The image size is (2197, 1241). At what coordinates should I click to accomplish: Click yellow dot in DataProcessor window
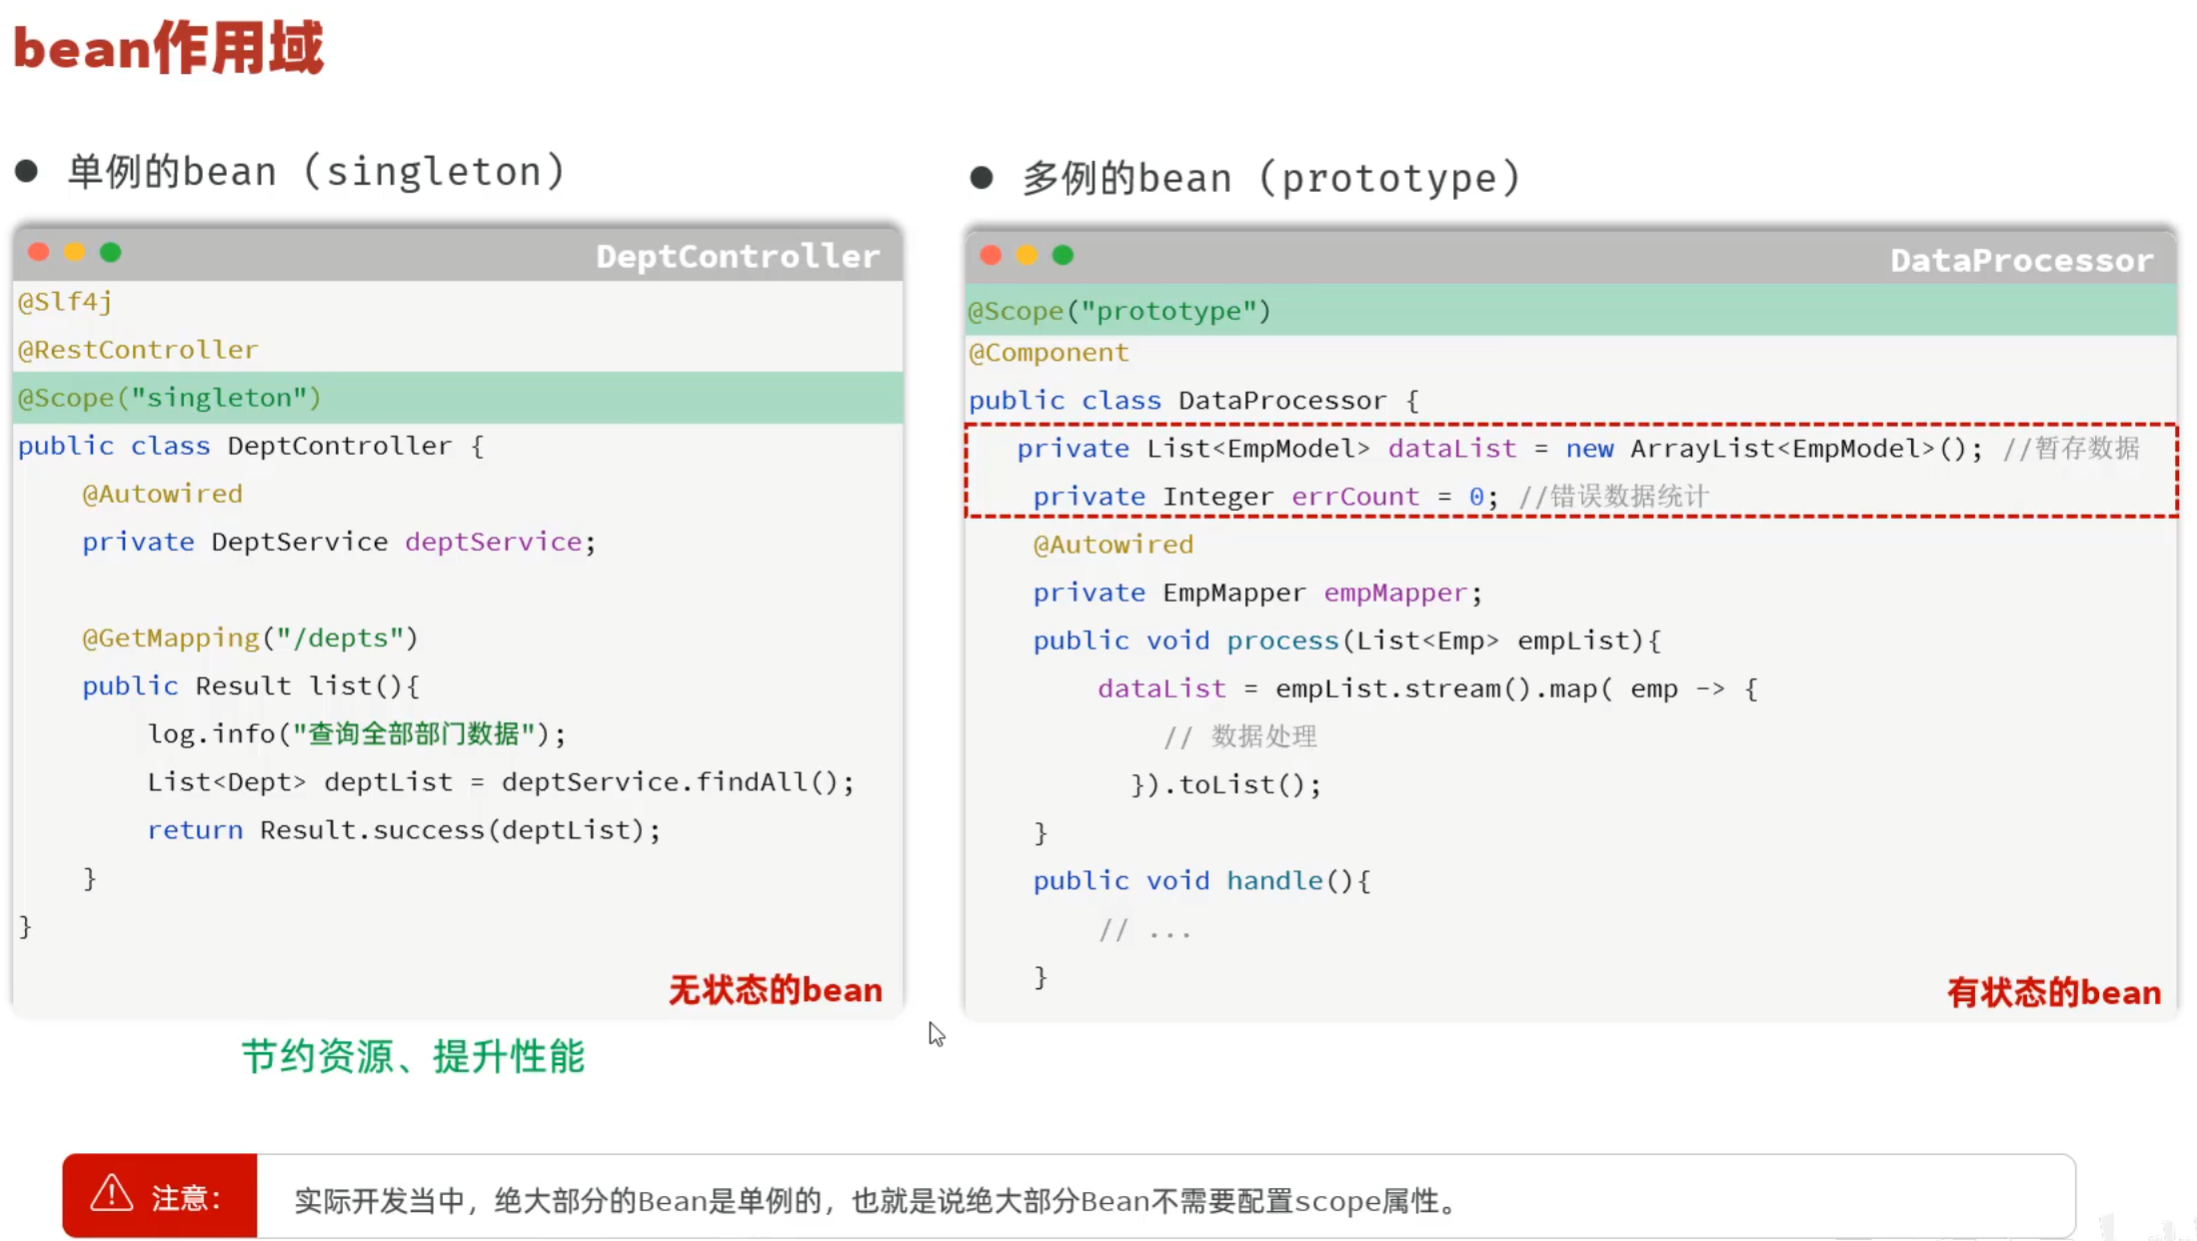tap(1027, 255)
